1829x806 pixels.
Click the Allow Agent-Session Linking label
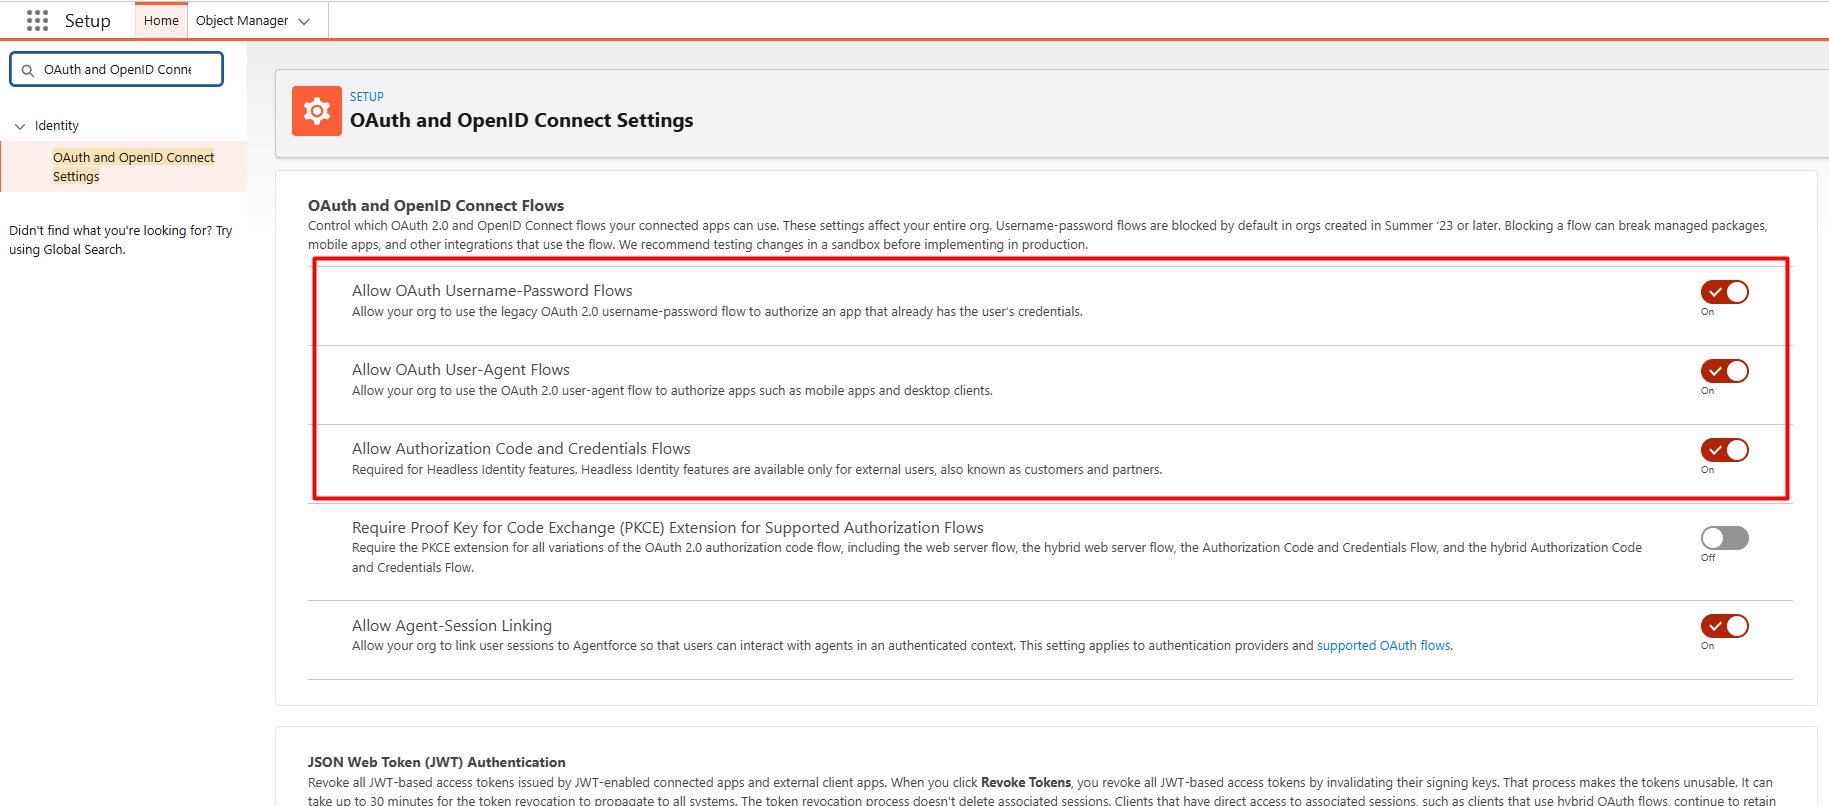coord(452,626)
